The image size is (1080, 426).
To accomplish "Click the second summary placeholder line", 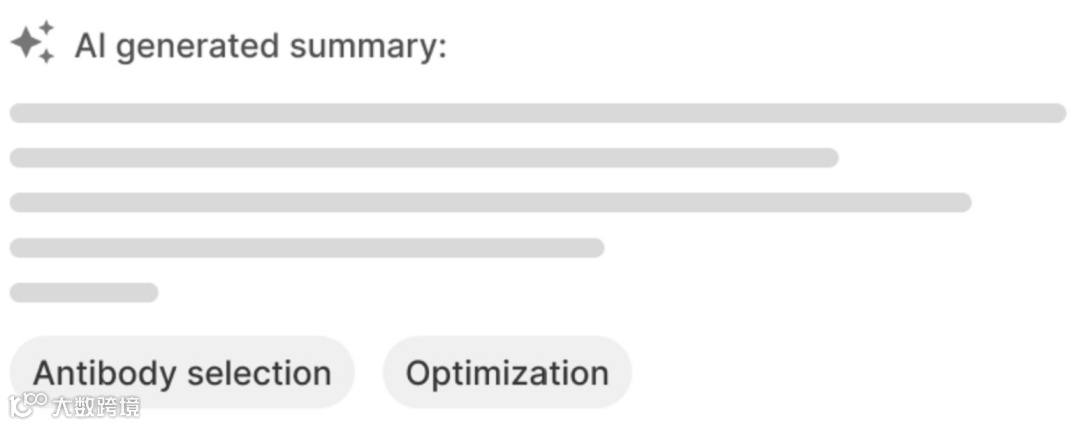I will (x=424, y=158).
